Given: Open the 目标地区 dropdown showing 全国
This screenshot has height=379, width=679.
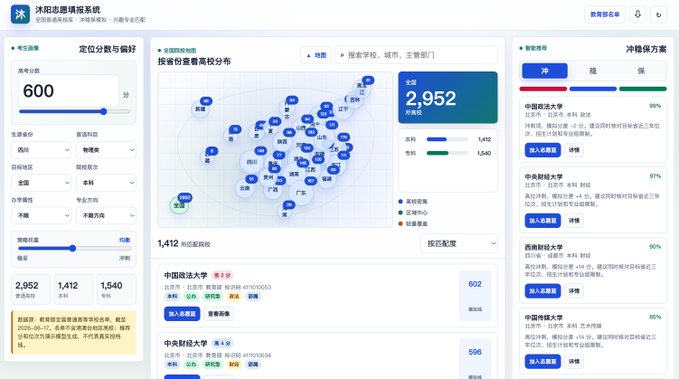Looking at the screenshot, I should click(41, 183).
